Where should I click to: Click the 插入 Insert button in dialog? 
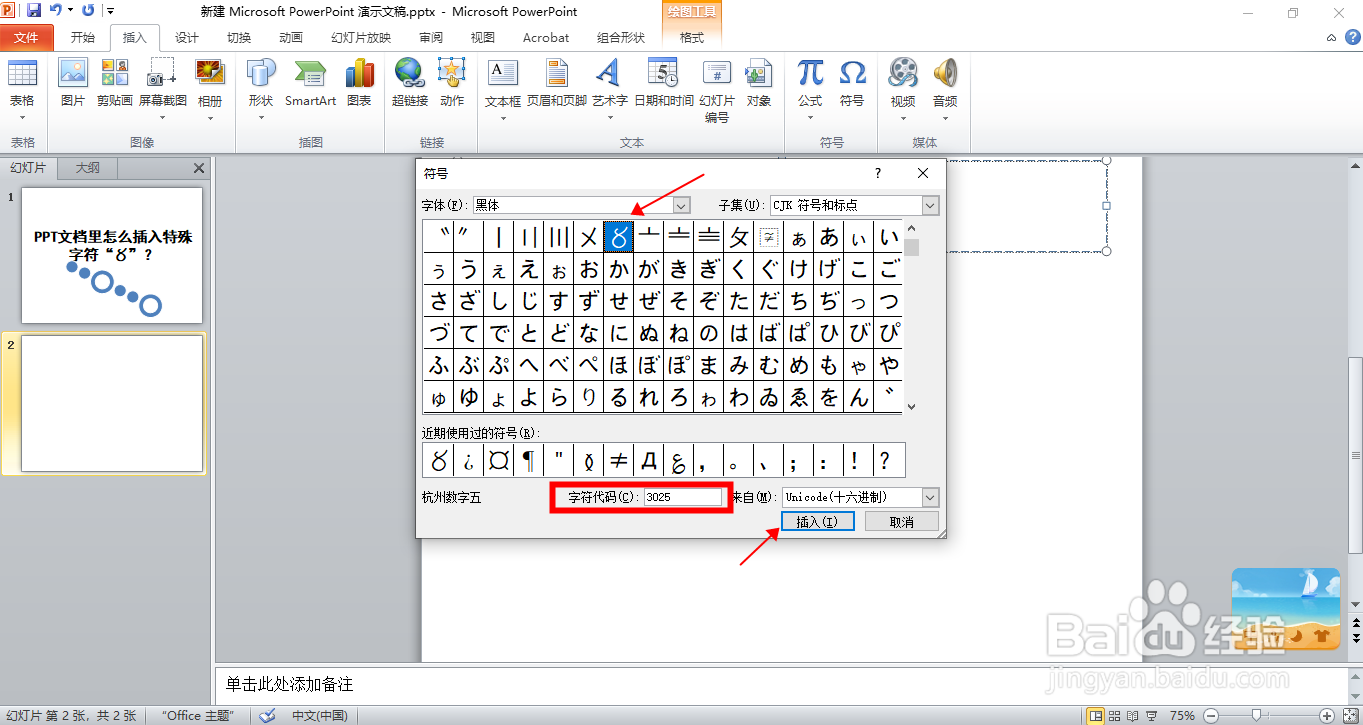(817, 522)
